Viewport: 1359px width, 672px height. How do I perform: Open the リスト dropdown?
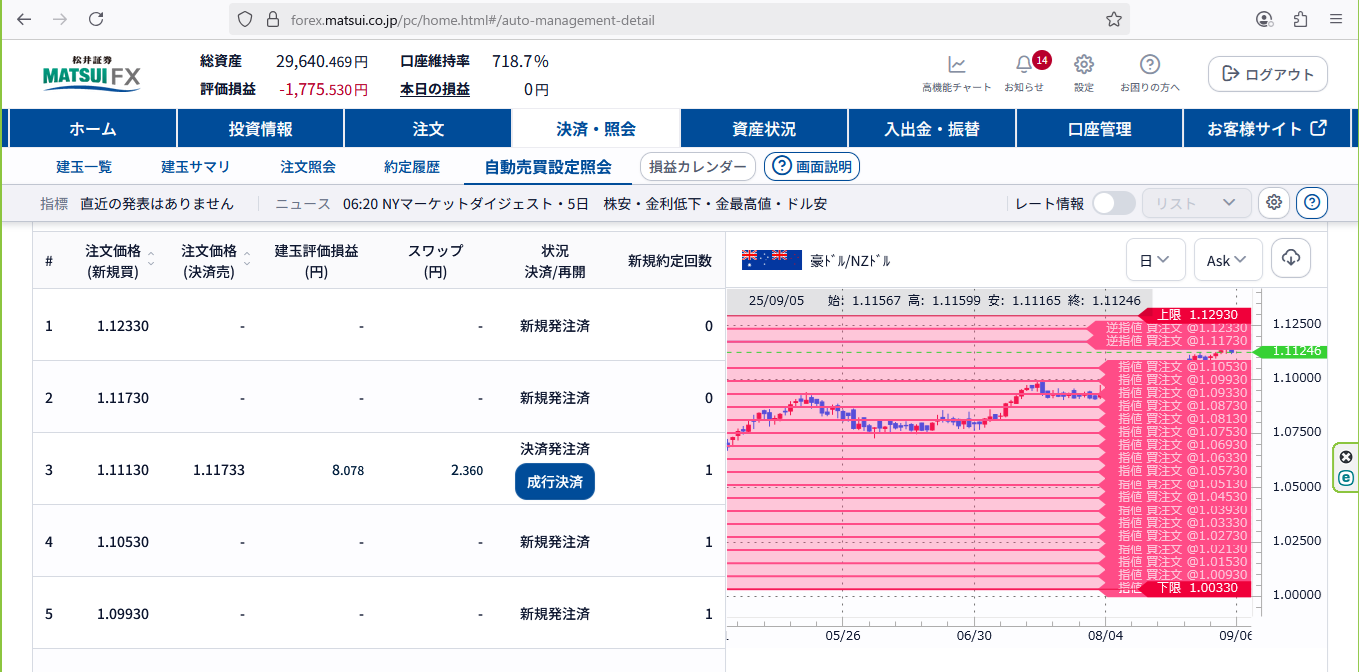[x=1197, y=203]
